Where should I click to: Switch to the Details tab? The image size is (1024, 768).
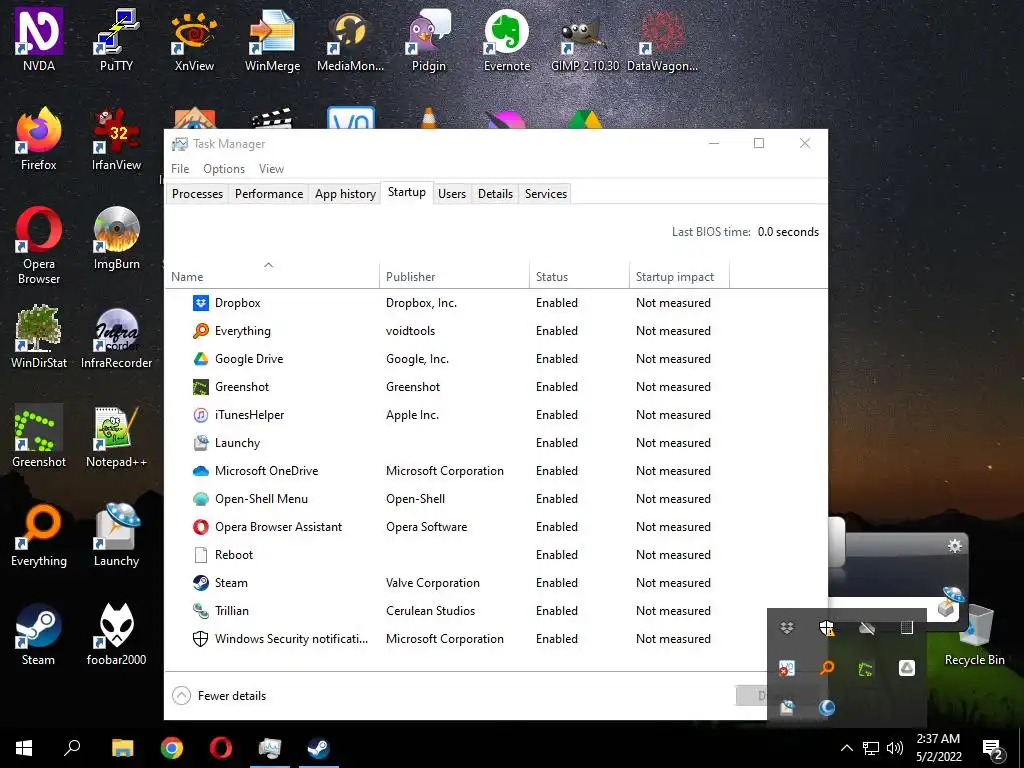495,193
